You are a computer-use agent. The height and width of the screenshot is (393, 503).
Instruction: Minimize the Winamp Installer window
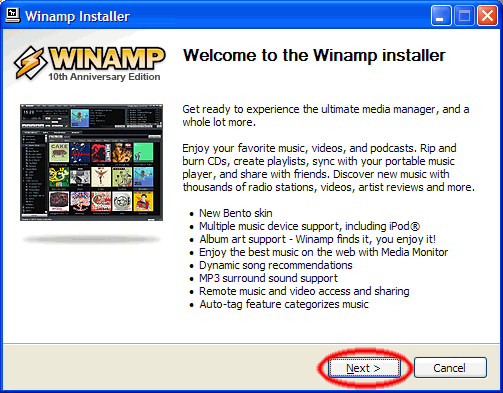(441, 15)
